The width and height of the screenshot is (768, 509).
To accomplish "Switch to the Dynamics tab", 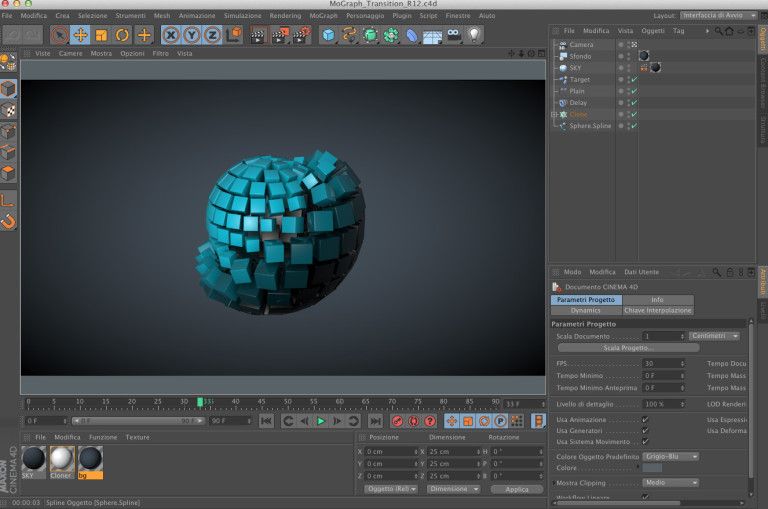I will tap(585, 310).
